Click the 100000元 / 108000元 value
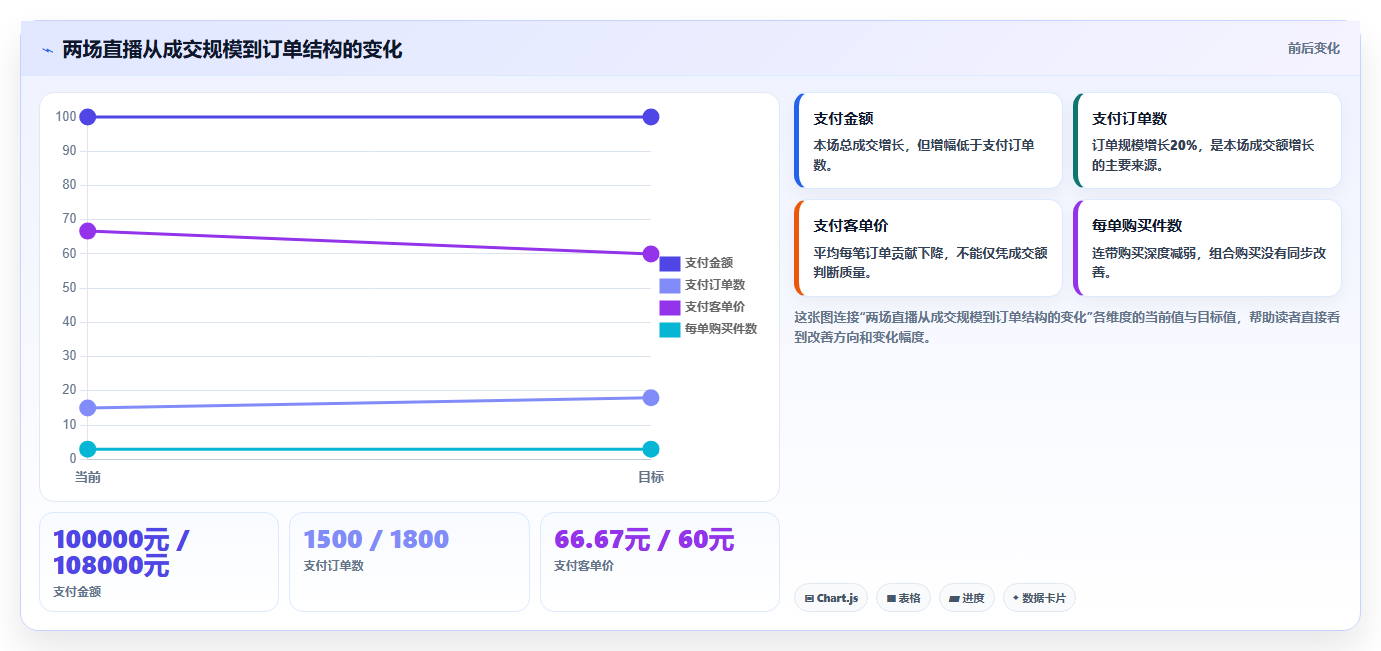The width and height of the screenshot is (1381, 651). tap(121, 553)
